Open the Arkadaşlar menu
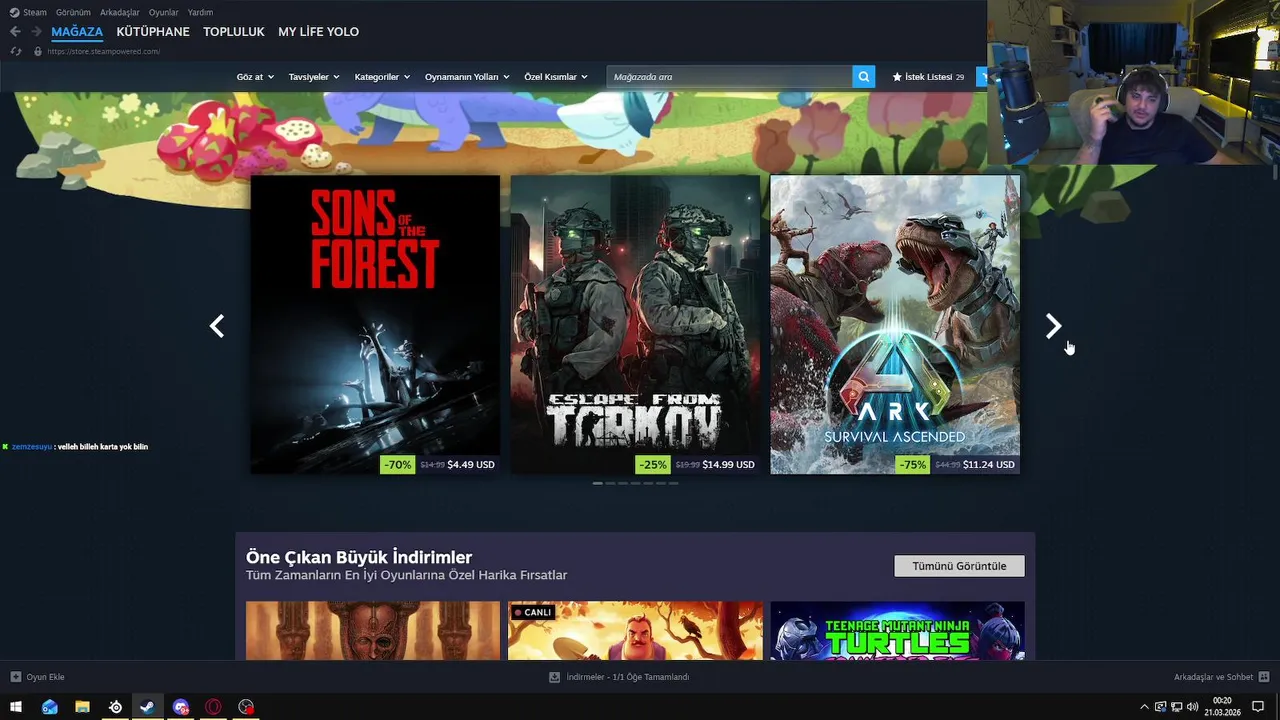Image resolution: width=1280 pixels, height=720 pixels. (x=120, y=12)
